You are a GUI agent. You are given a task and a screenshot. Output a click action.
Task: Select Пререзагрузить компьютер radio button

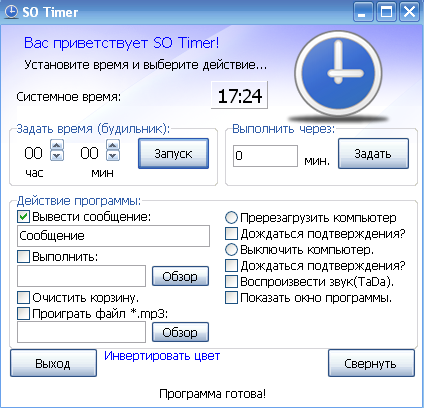(231, 218)
